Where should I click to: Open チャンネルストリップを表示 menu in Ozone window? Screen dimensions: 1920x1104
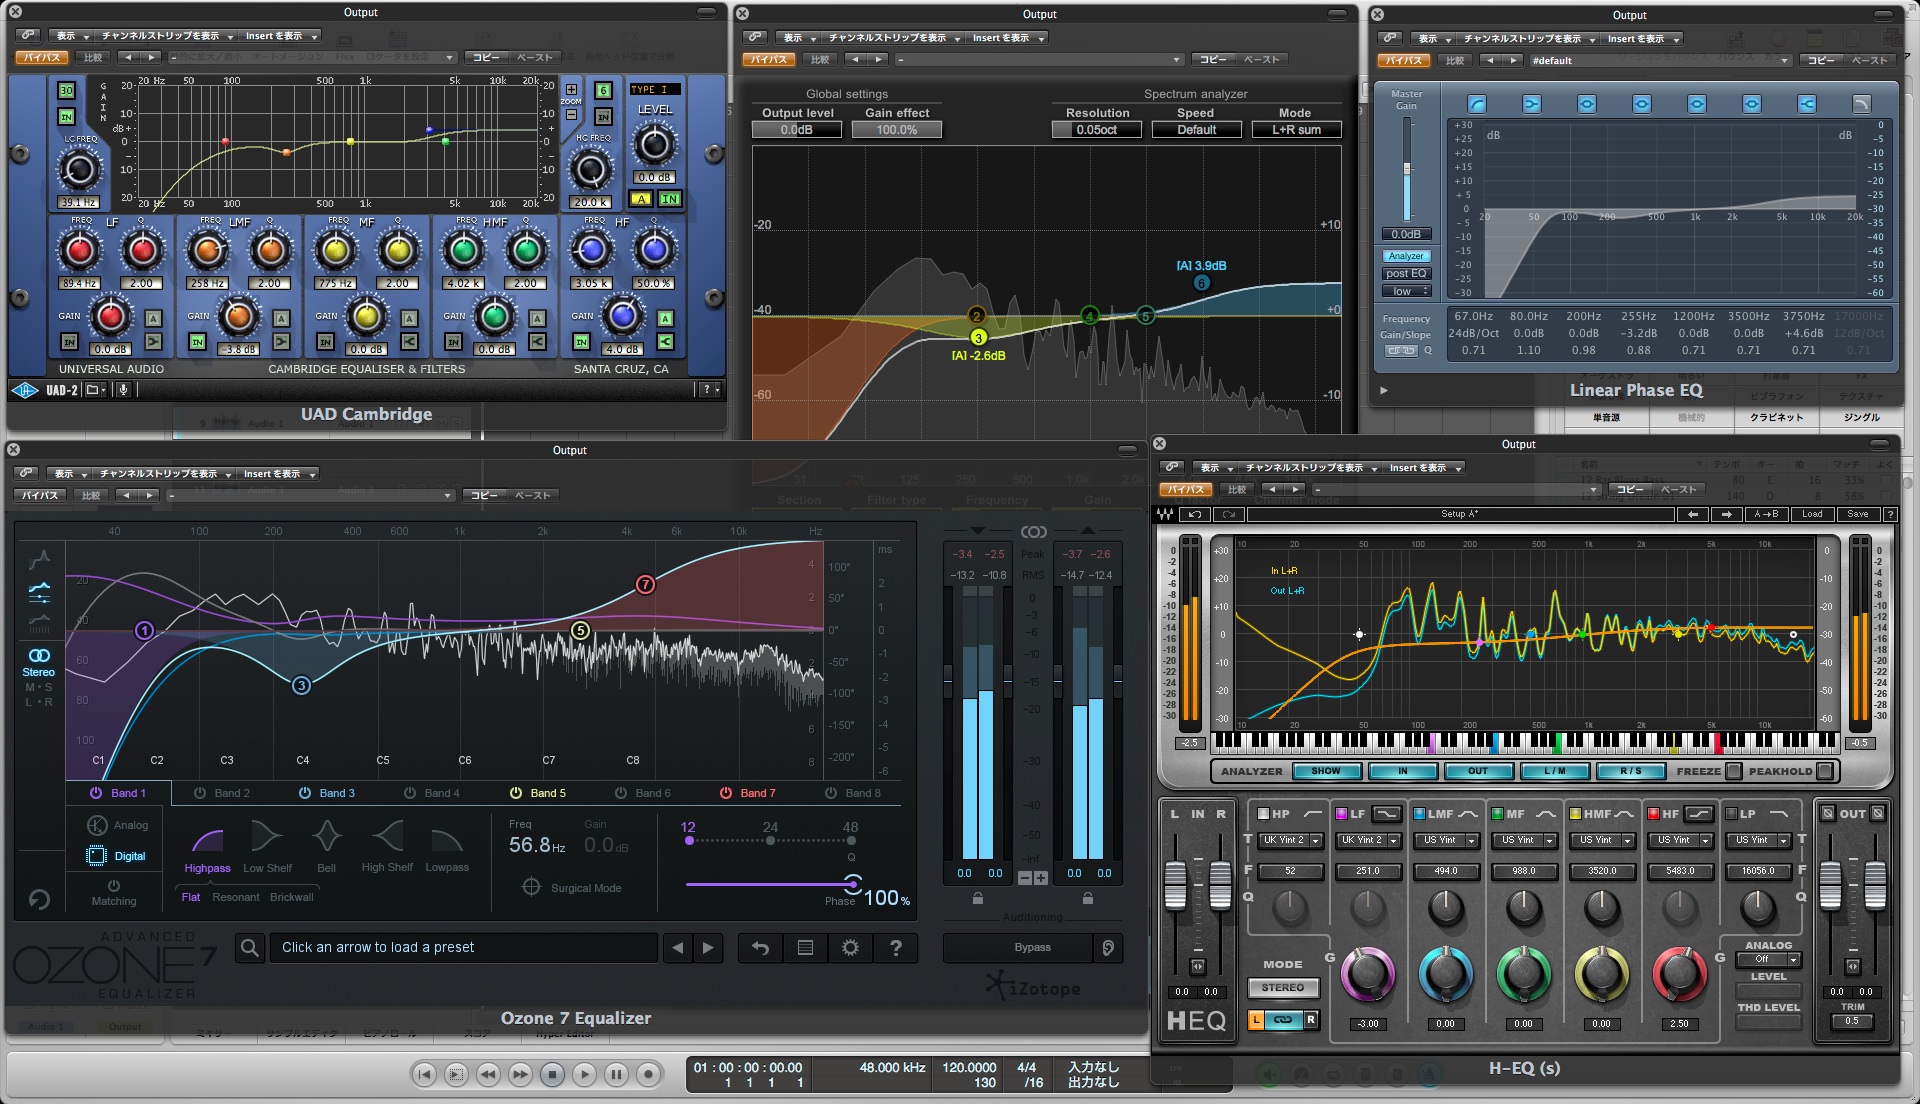pos(166,474)
